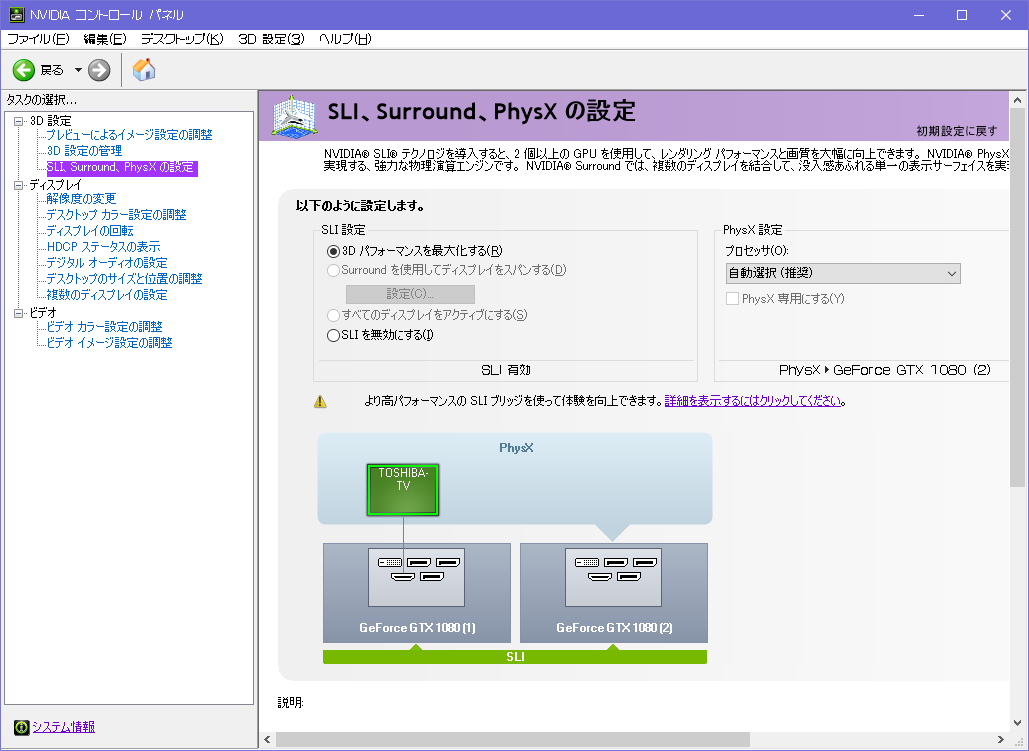This screenshot has width=1029, height=751.
Task: Open ビデオ イメージ設定の調整
Action: coord(109,343)
